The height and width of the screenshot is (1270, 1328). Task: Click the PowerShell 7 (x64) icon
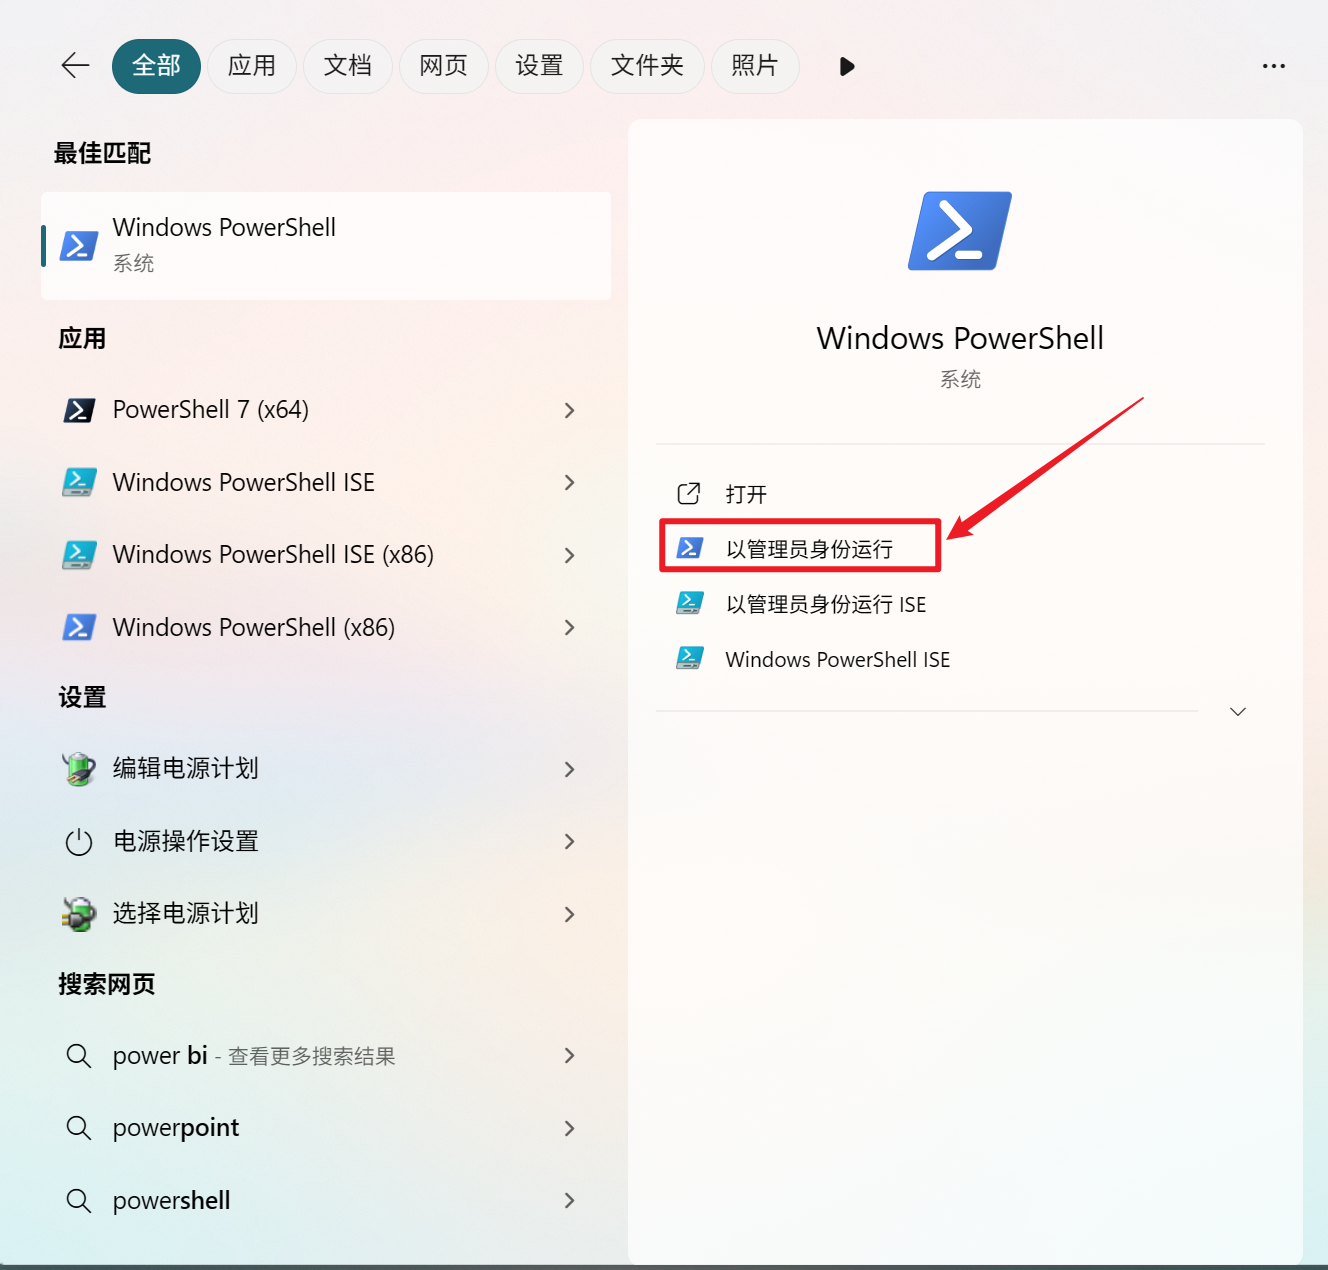pyautogui.click(x=79, y=410)
